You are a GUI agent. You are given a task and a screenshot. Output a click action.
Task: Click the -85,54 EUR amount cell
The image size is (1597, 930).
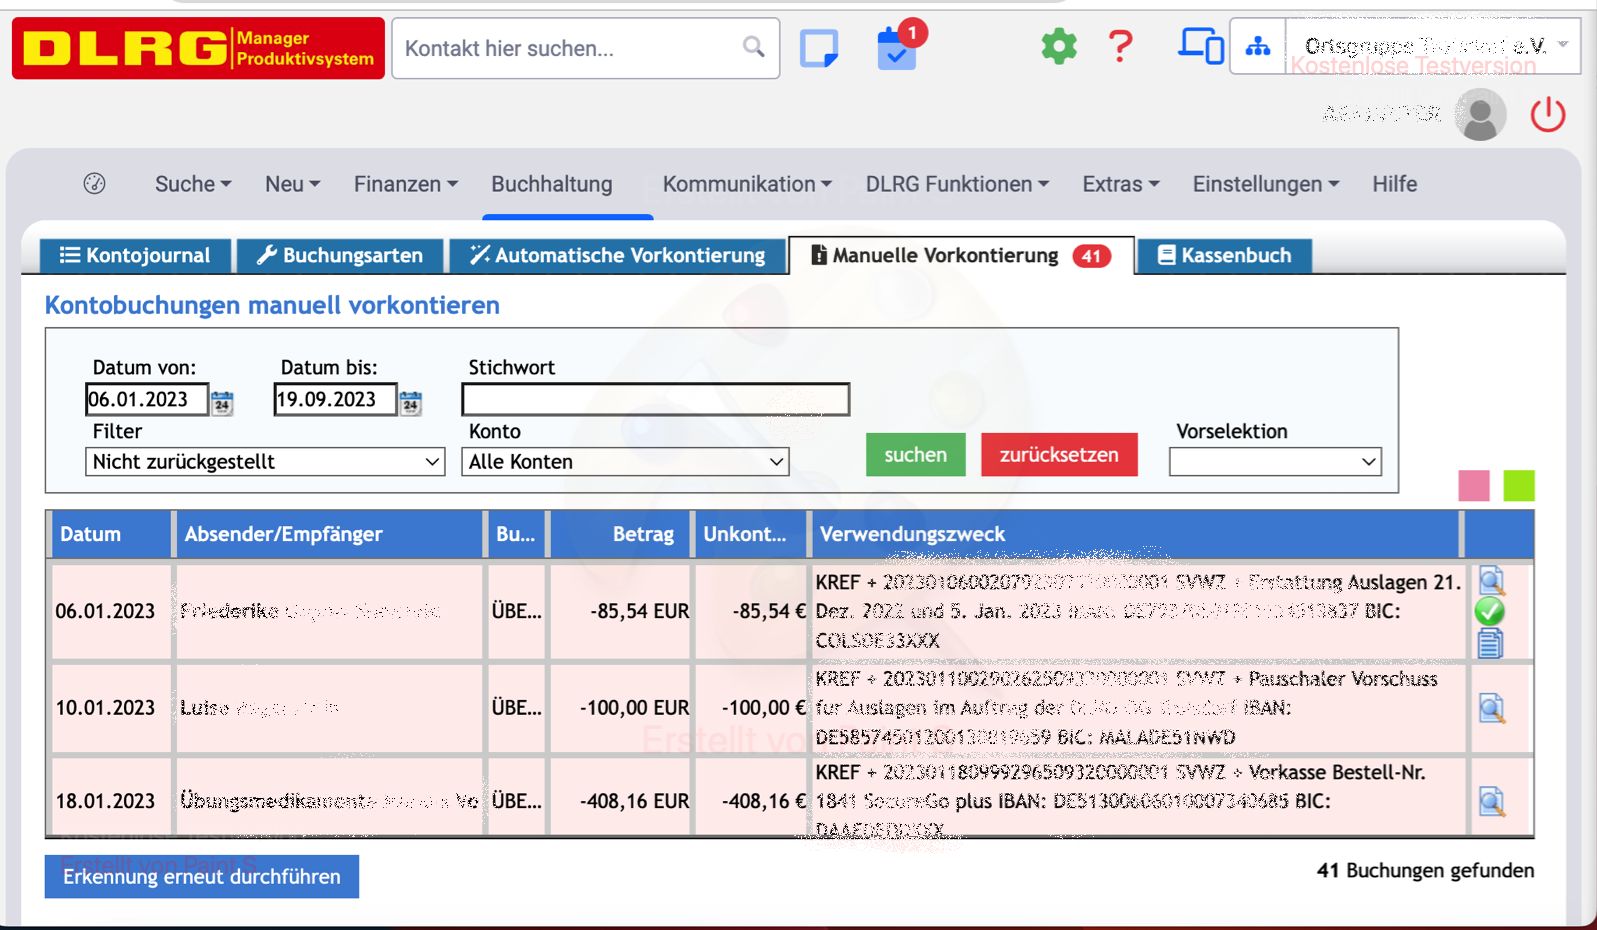point(620,611)
